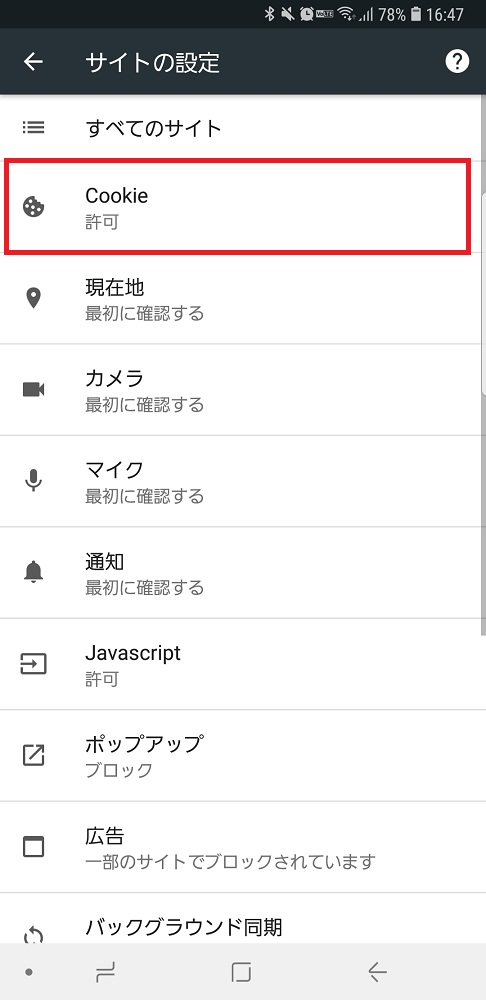Tap the ポップアップ external-link icon

pyautogui.click(x=33, y=755)
